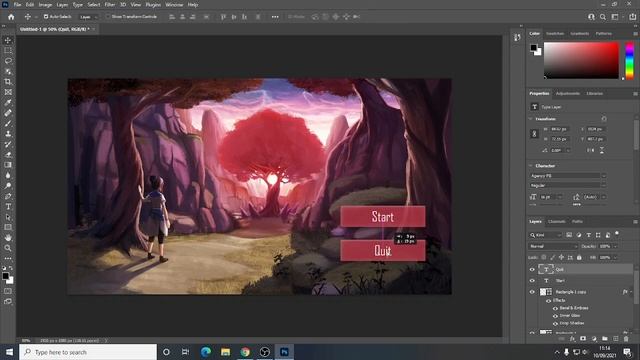Select the Horizontal Type tool
The height and width of the screenshot is (360, 640).
pos(8,207)
